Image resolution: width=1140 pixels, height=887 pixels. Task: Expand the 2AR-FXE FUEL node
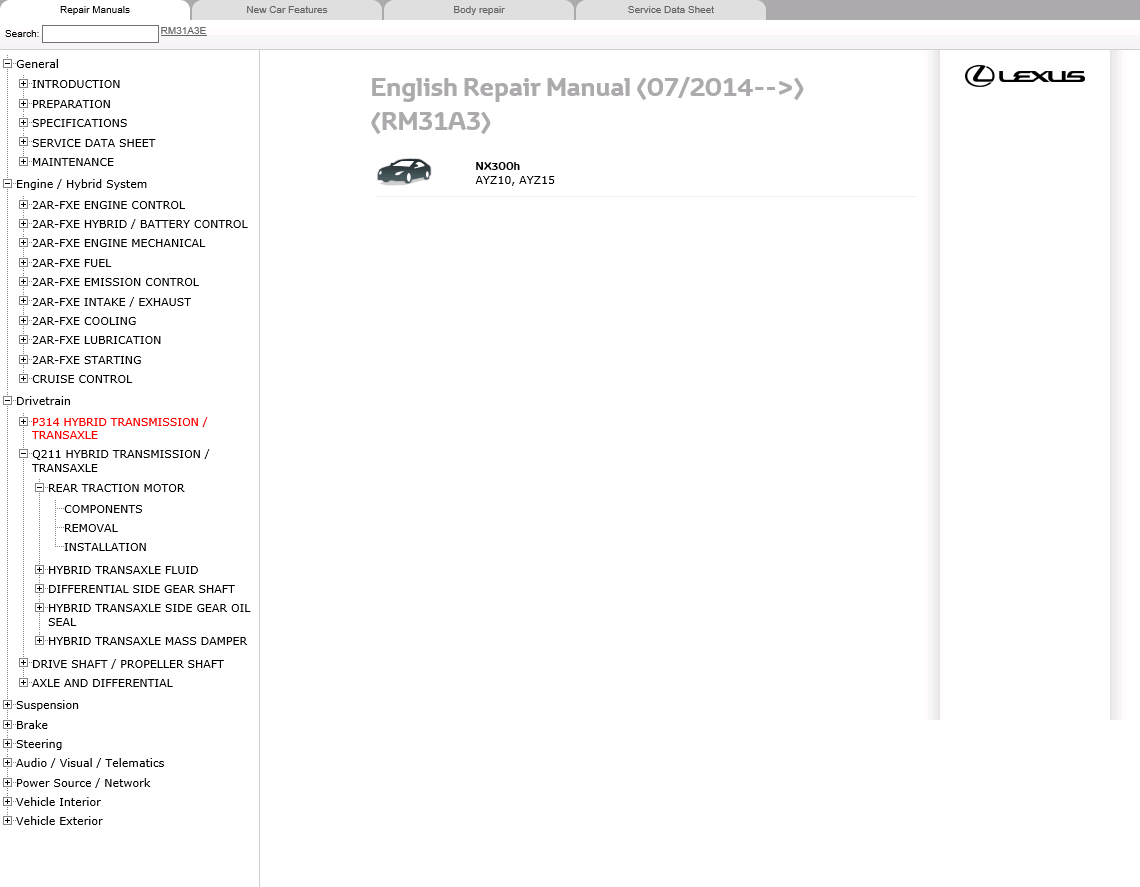pyautogui.click(x=24, y=262)
